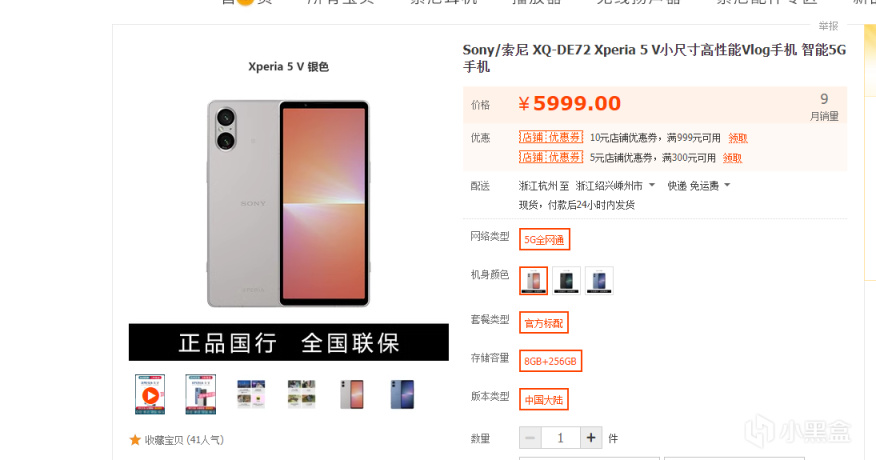Open the silver phone front-back thumbnail
Viewport: 876px width, 460px height.
[351, 395]
